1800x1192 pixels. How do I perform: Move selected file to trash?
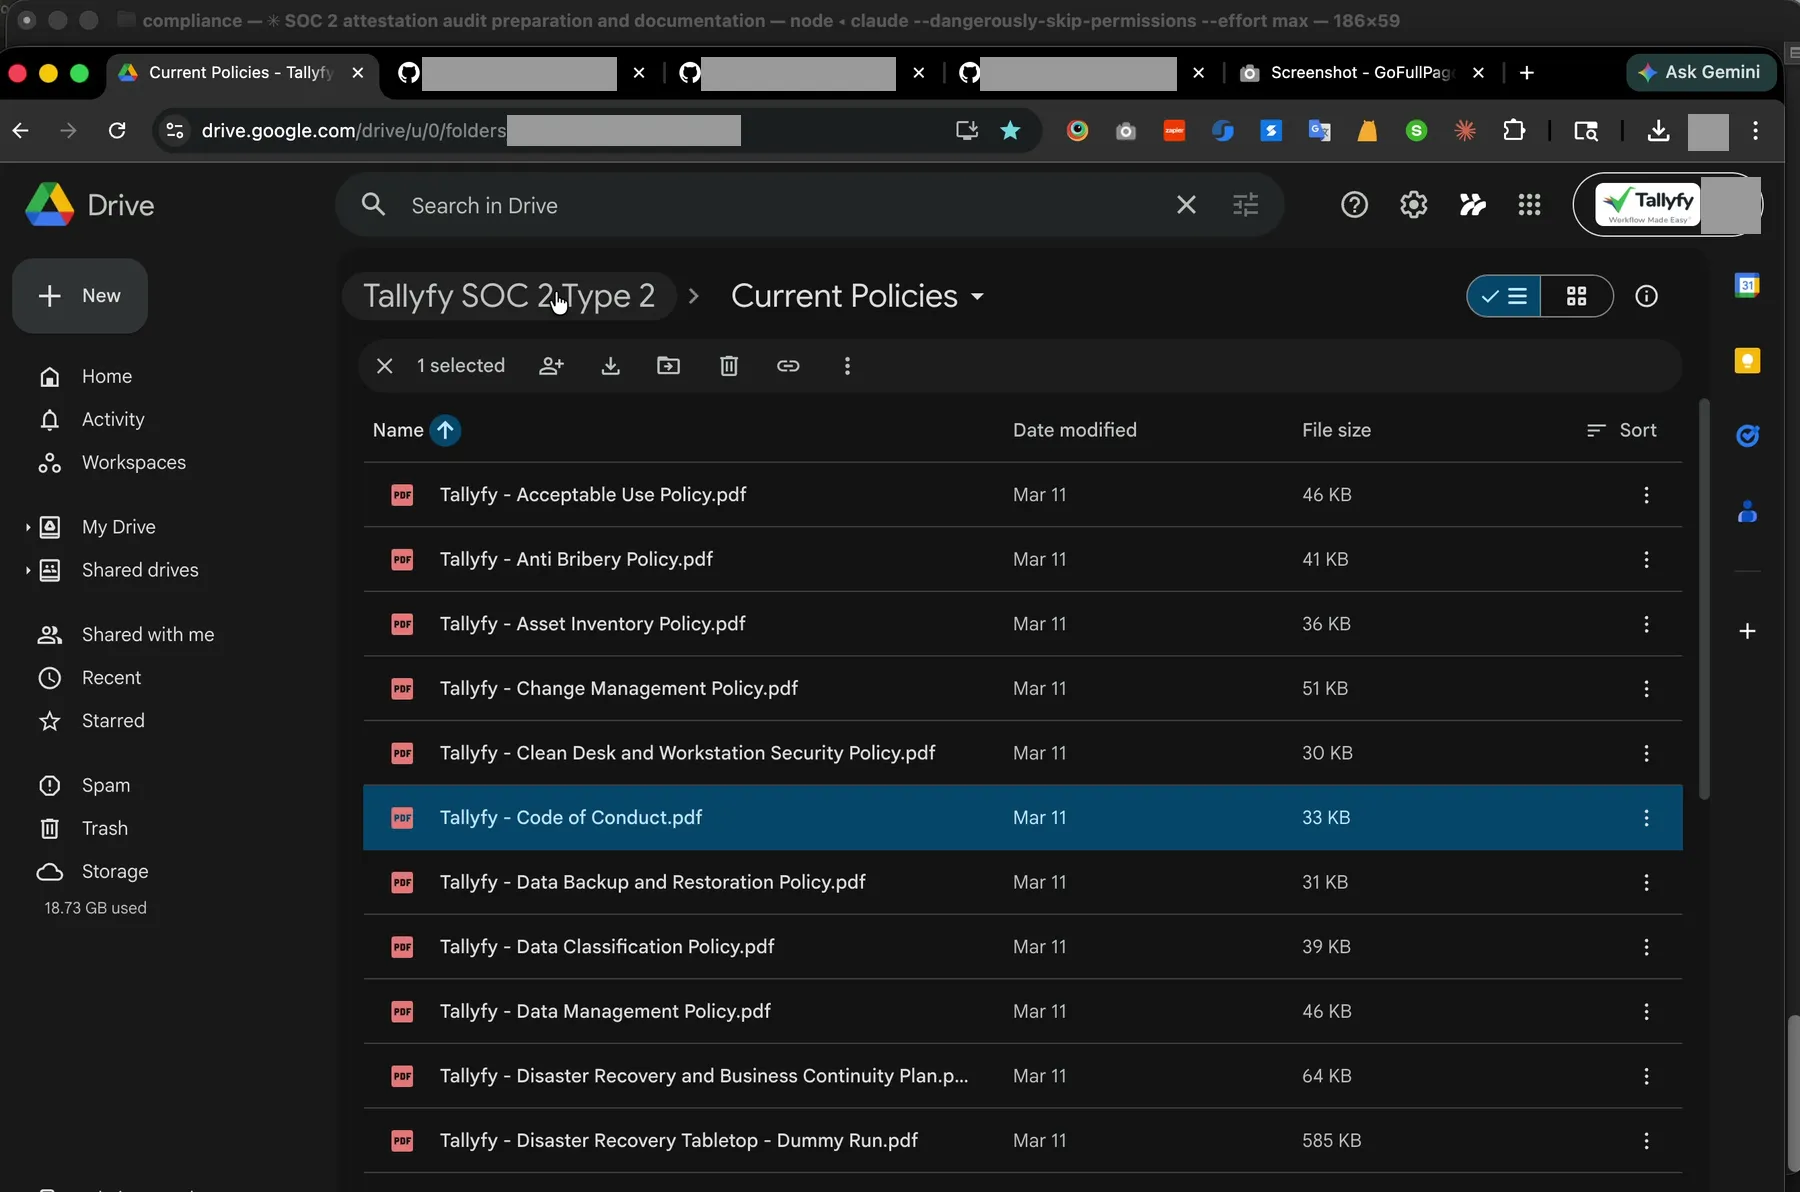(x=729, y=366)
